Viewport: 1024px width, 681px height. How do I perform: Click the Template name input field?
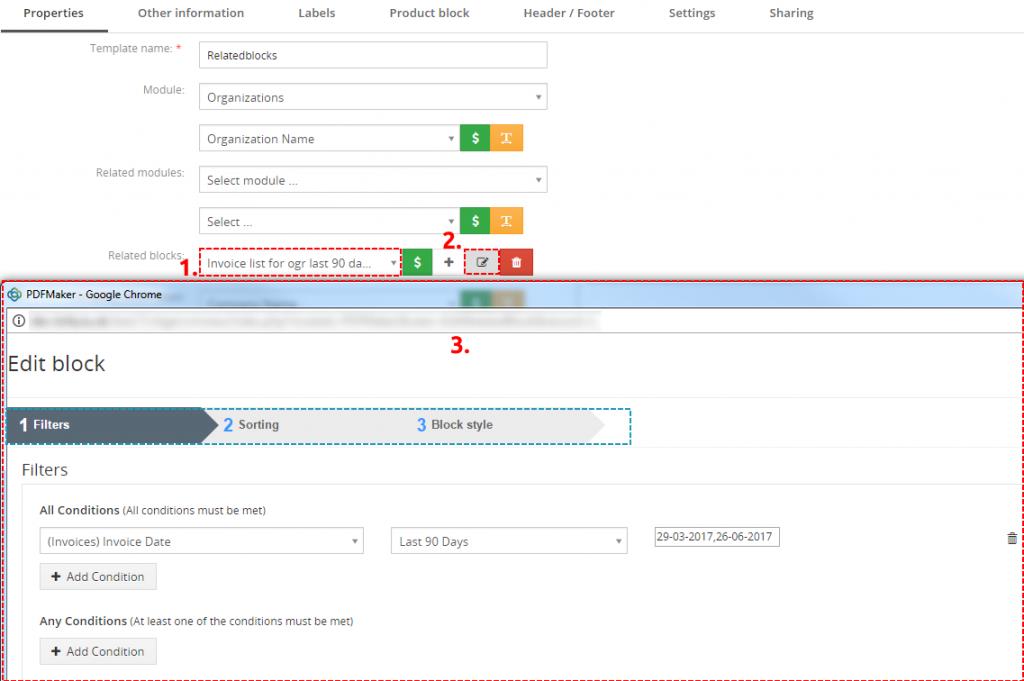373,55
